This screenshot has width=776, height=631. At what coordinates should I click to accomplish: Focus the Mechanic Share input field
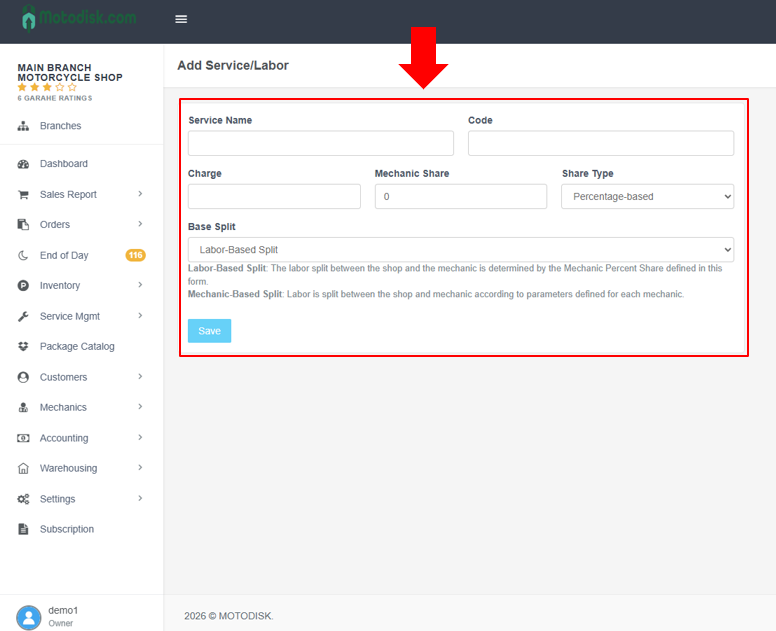tap(460, 197)
